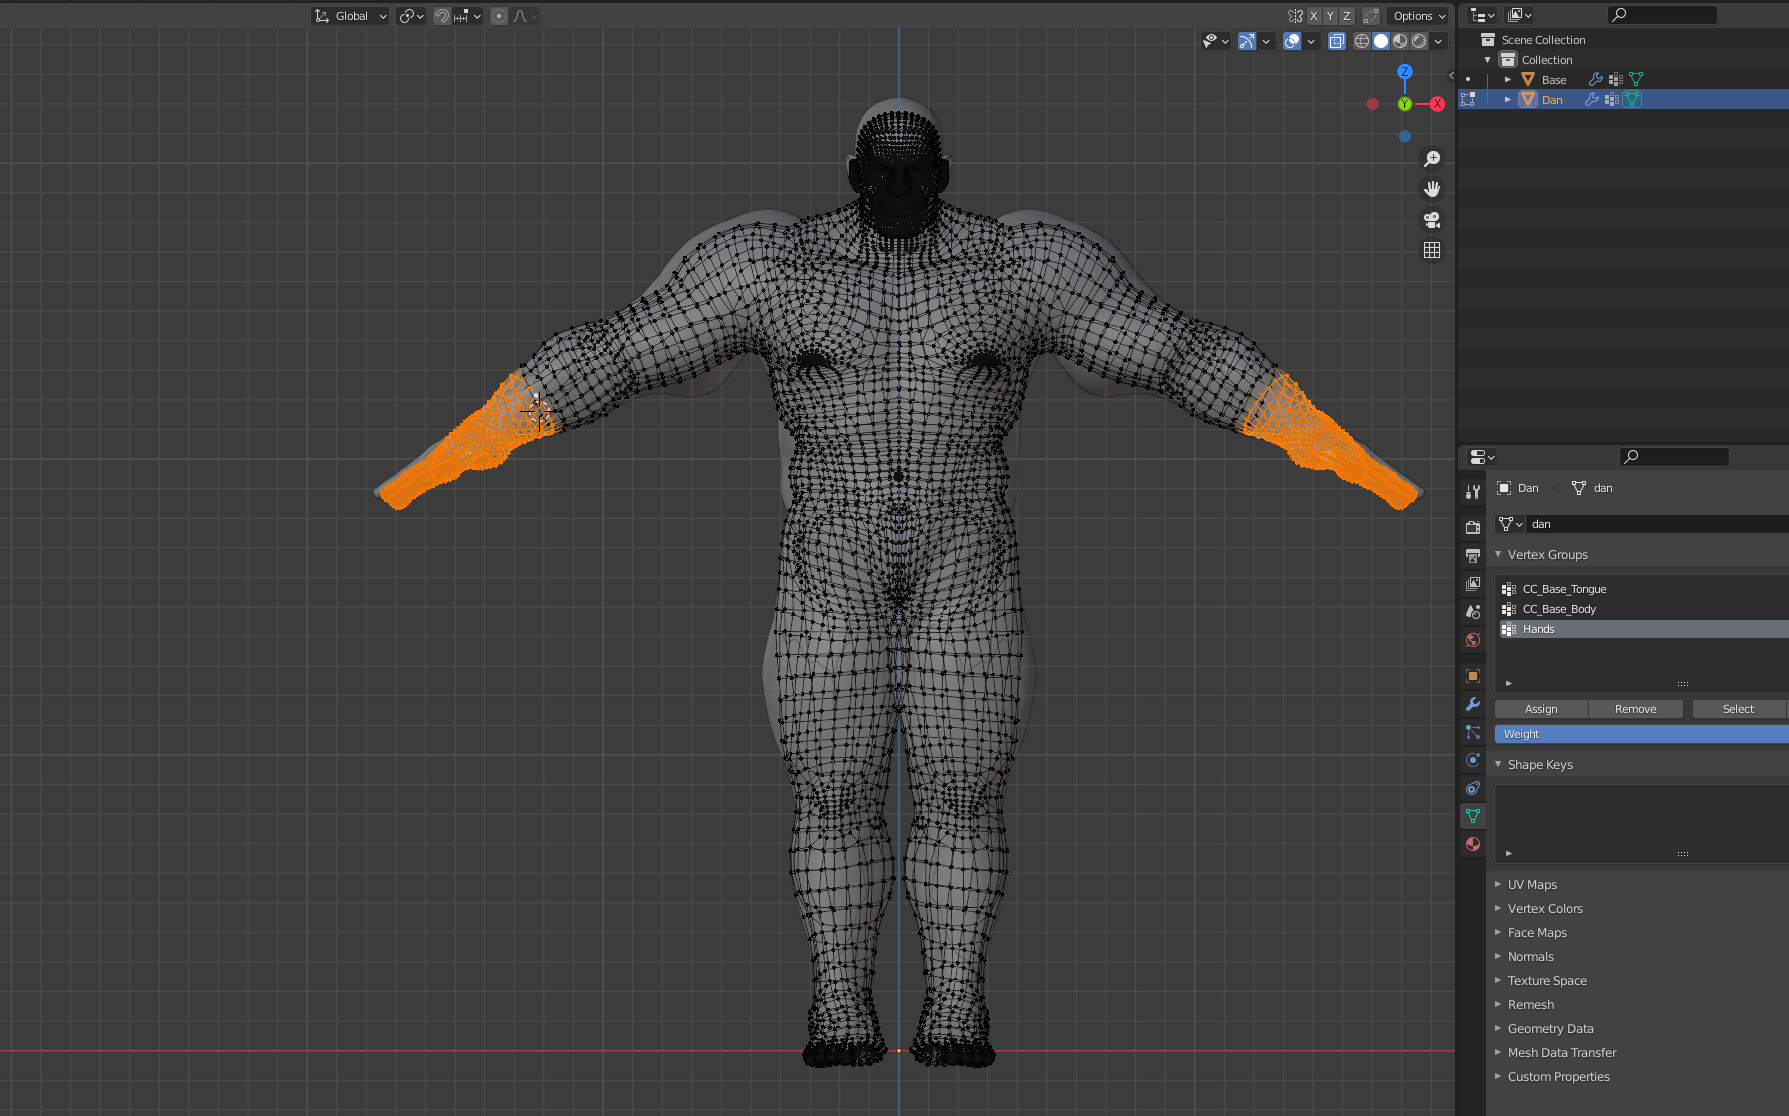Open the Output properties tab
Image resolution: width=1789 pixels, height=1116 pixels.
point(1472,555)
